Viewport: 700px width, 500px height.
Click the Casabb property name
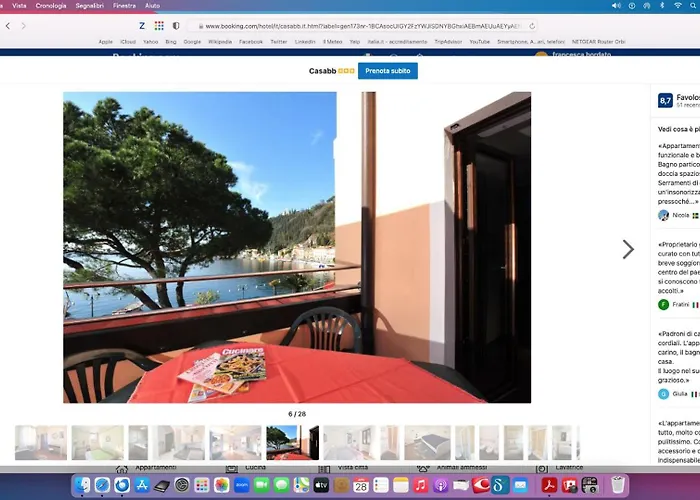(322, 71)
